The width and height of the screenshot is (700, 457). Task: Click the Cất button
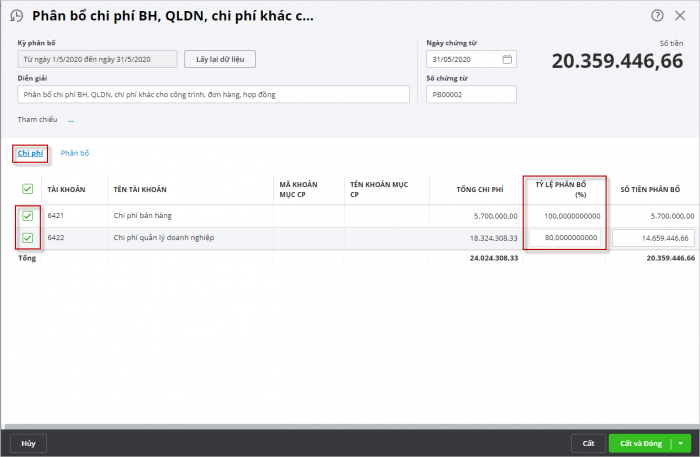[x=588, y=443]
